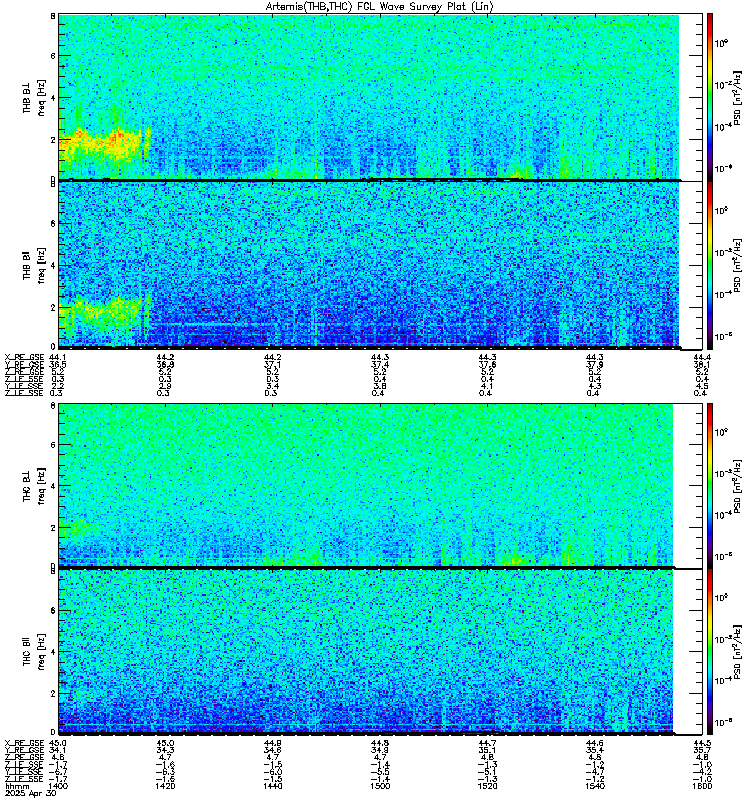
Task: Click the 1420 time tick label
Action: [165, 786]
